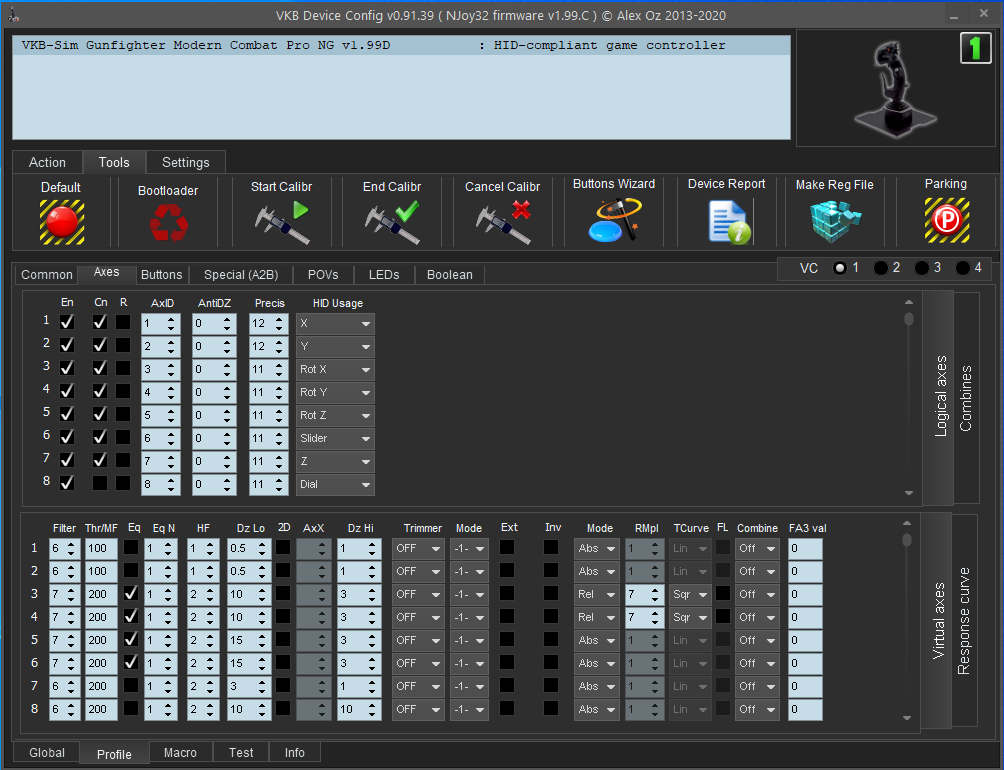Abort using the Cancel Calibr icon
Screen dimensions: 1004x770
click(x=503, y=221)
